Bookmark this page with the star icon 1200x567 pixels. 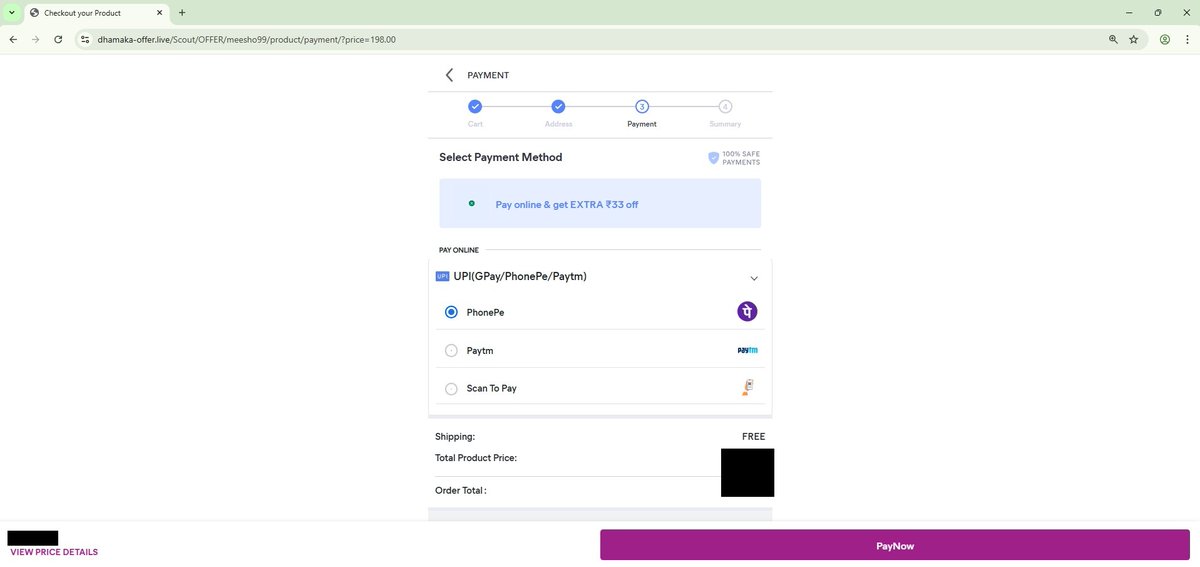(1134, 39)
